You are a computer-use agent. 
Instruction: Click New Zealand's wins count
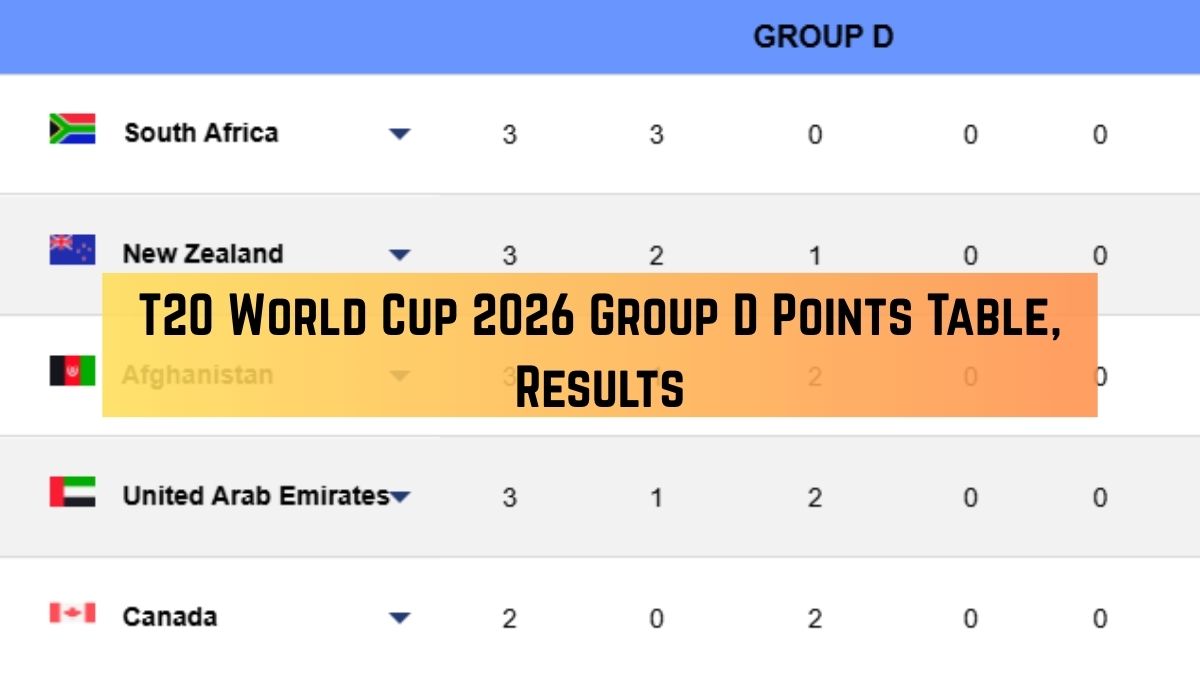click(656, 256)
